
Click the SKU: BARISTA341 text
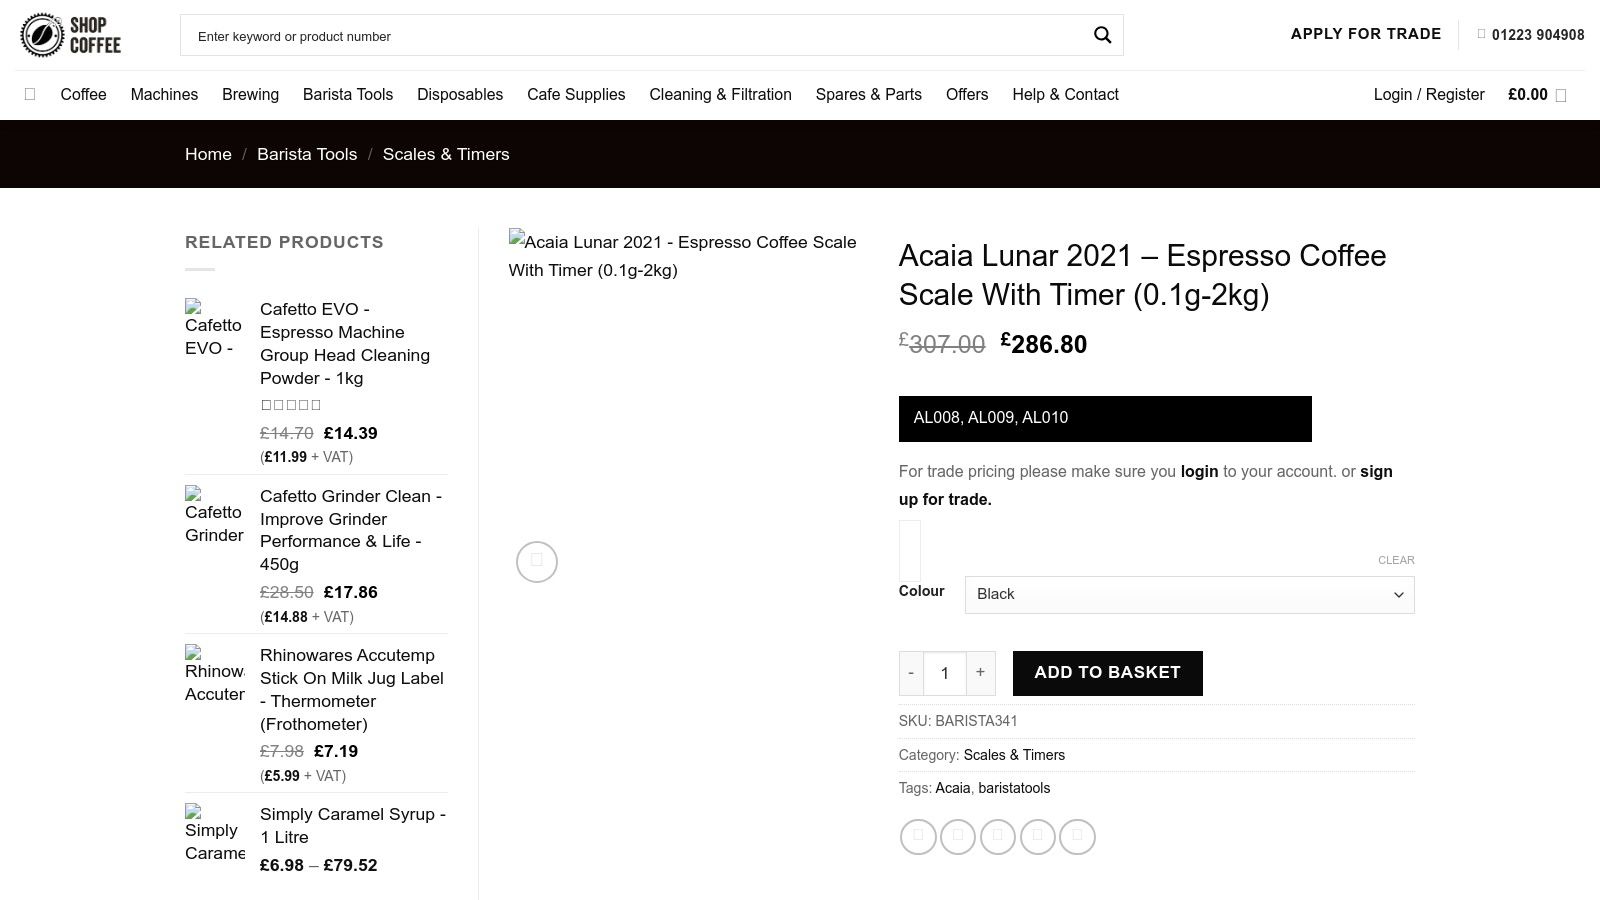(958, 721)
